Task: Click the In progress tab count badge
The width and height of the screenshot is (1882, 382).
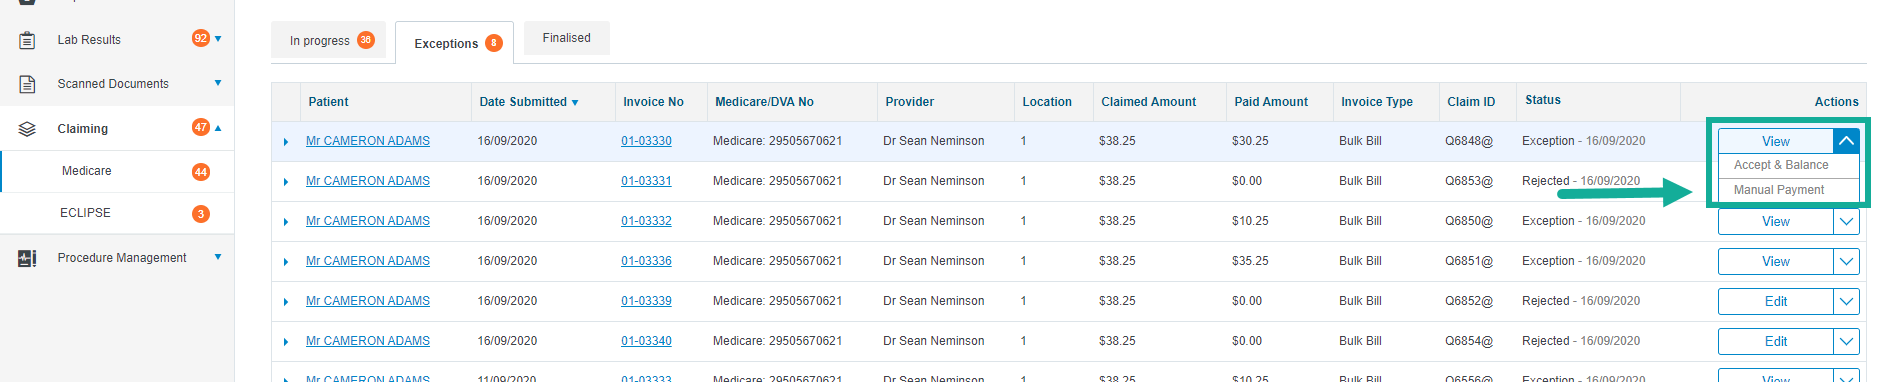Action: point(366,40)
